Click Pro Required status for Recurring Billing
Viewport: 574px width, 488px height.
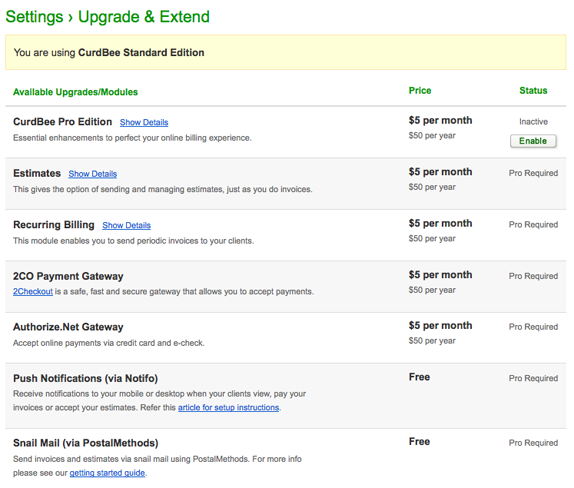(533, 225)
